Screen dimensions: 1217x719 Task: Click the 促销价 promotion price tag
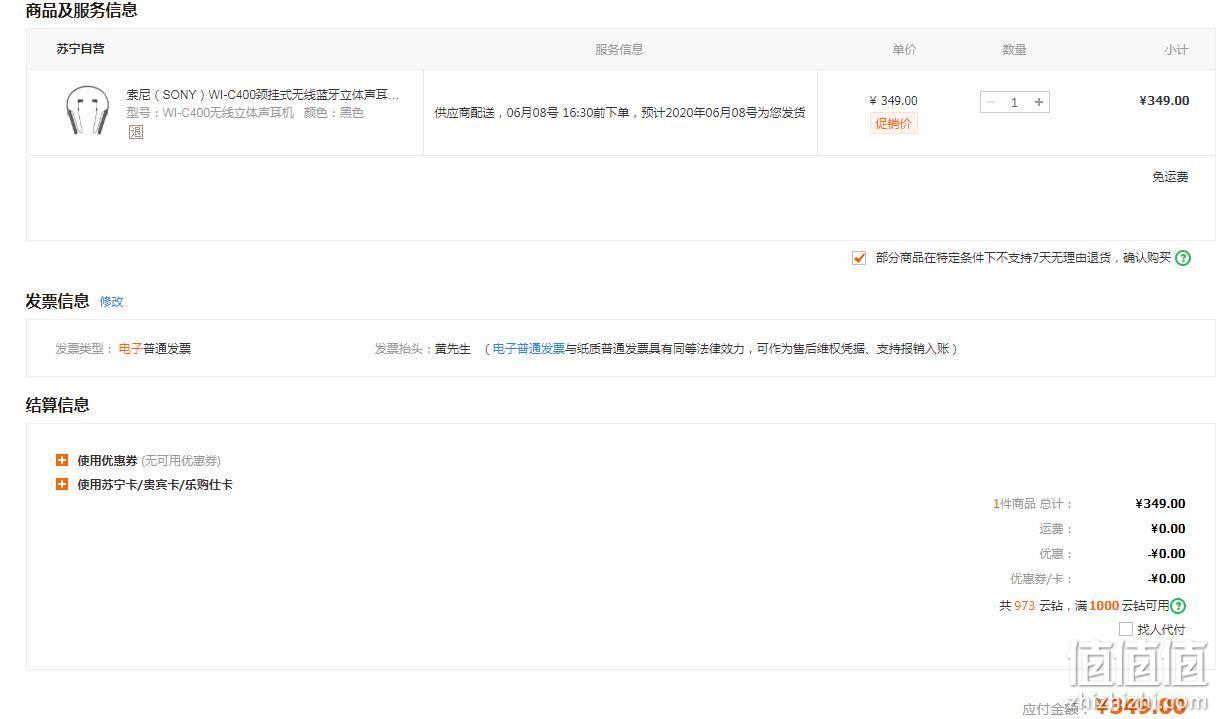click(x=894, y=123)
